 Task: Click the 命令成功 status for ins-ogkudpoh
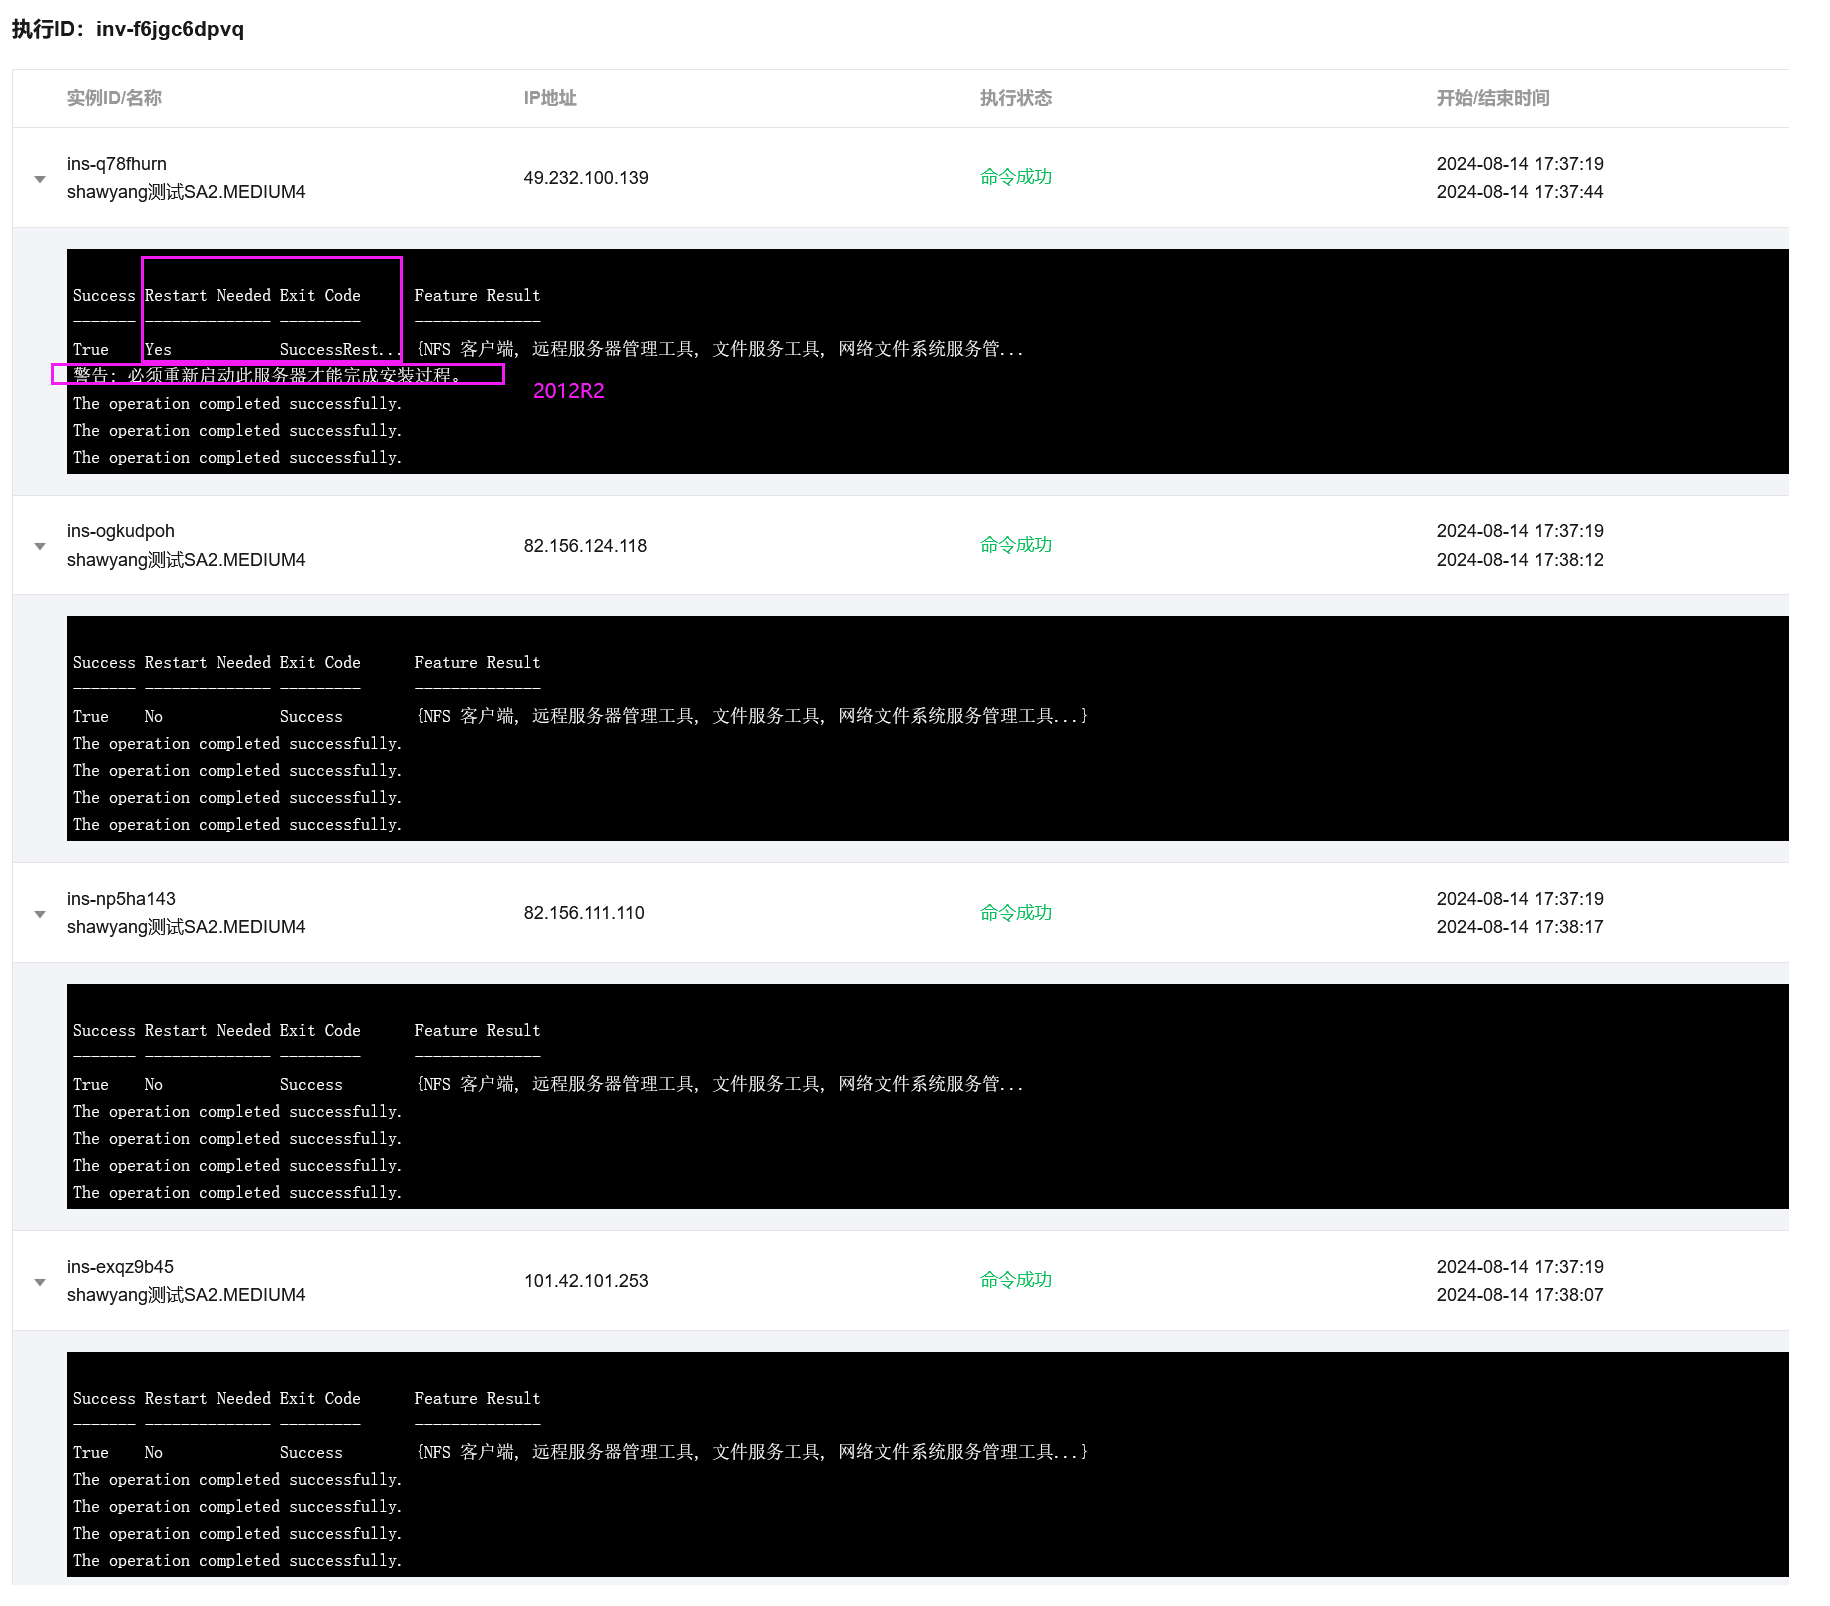[1016, 545]
